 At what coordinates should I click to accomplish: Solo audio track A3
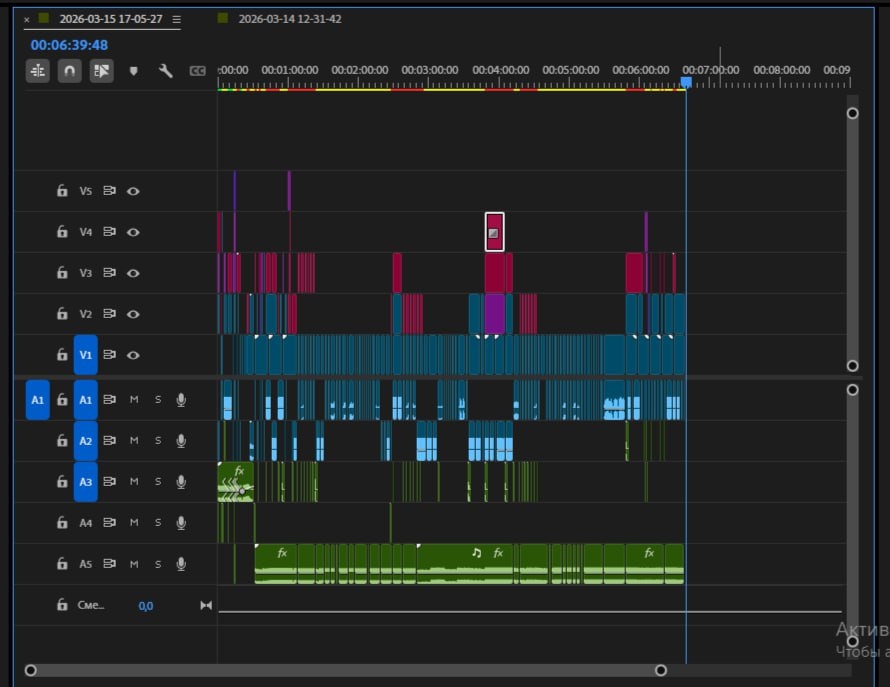click(x=157, y=482)
